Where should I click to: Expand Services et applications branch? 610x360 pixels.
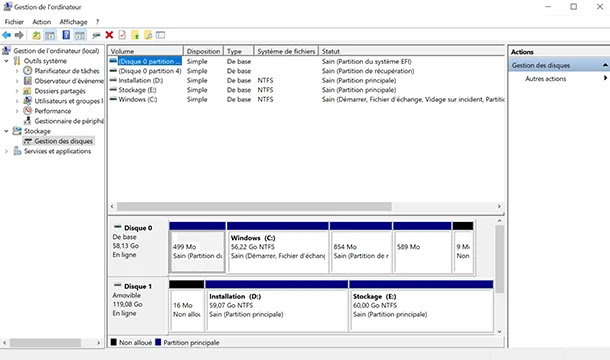point(6,151)
